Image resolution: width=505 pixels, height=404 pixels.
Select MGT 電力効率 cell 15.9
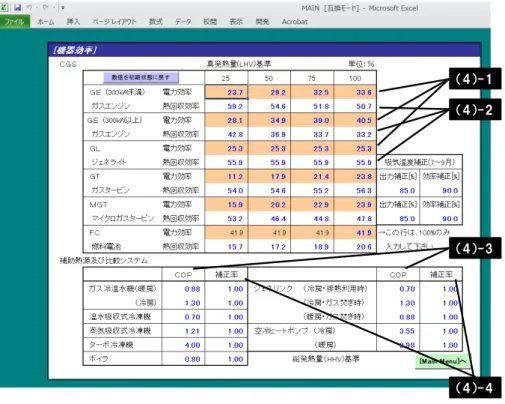pos(226,204)
